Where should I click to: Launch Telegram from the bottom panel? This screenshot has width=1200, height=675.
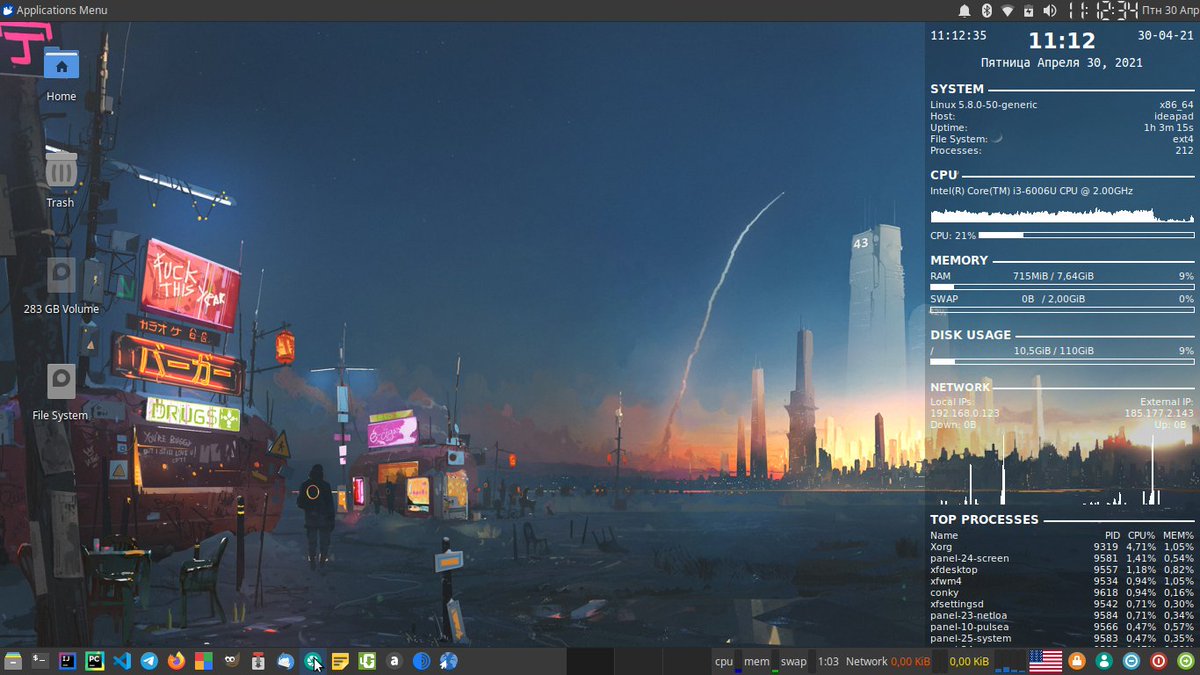(149, 661)
